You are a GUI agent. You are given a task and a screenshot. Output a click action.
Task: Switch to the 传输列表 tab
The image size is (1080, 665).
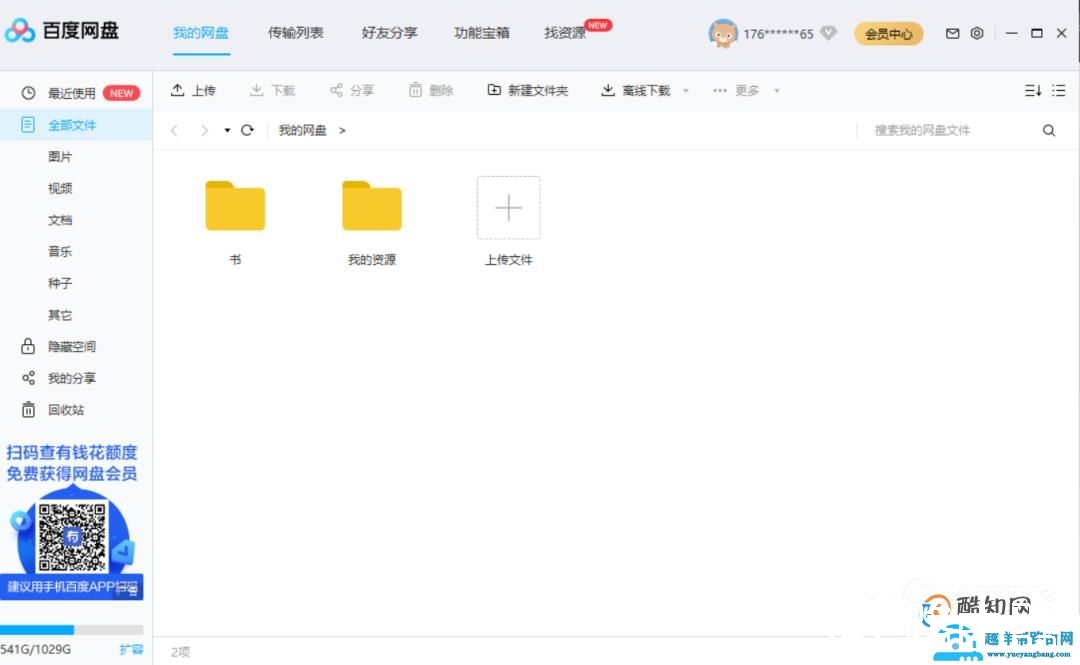point(295,32)
